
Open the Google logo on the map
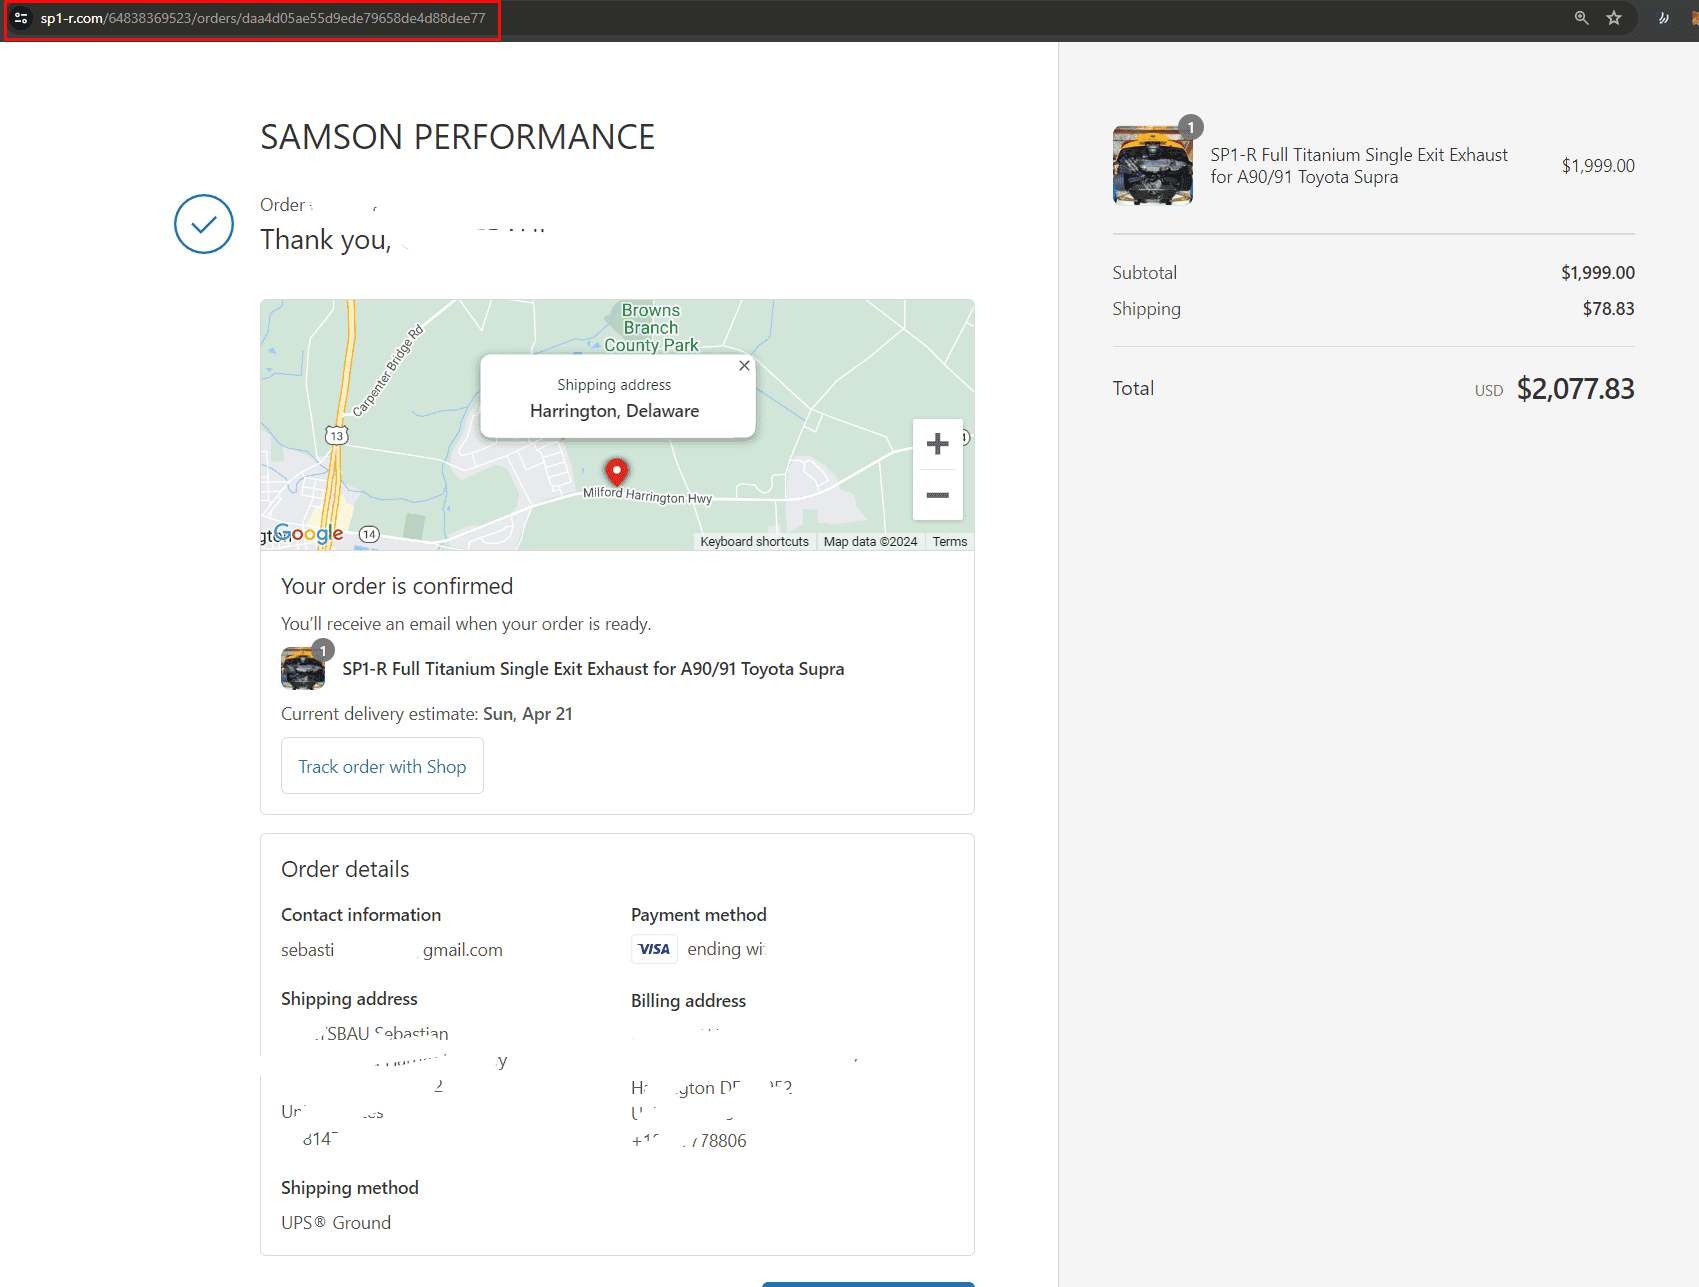tap(308, 533)
